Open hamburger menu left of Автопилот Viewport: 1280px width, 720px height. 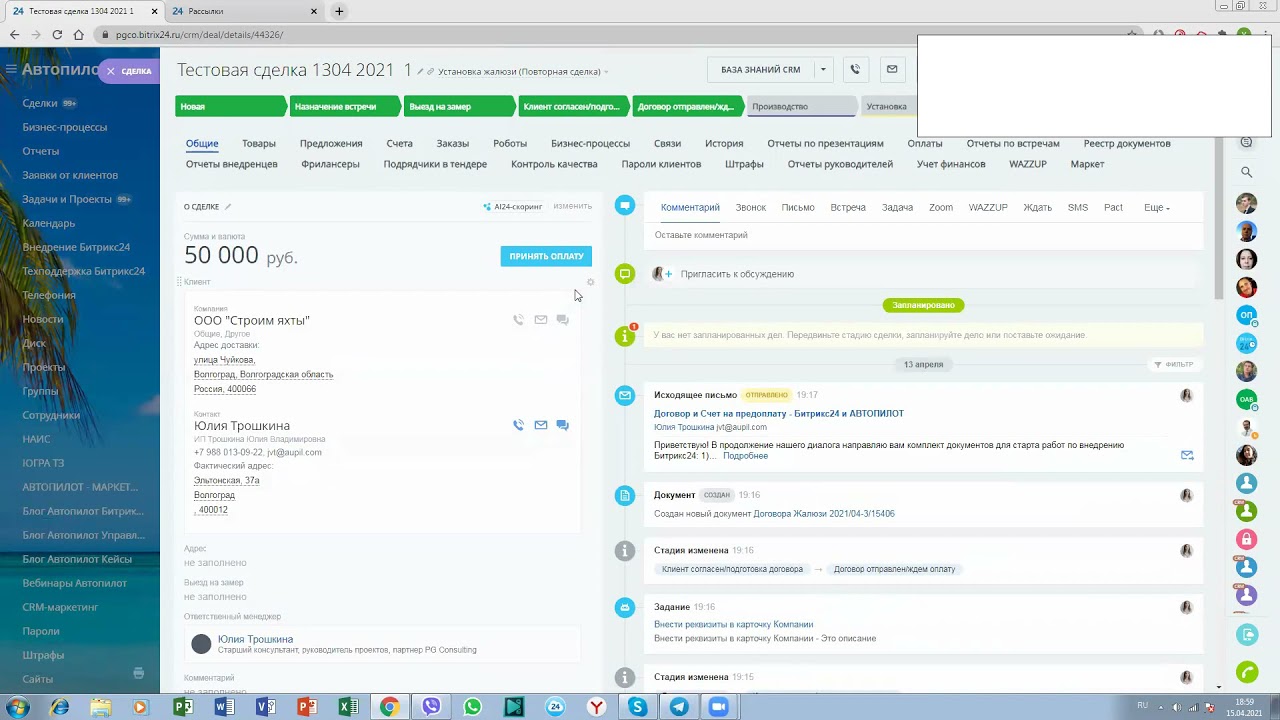click(11, 70)
